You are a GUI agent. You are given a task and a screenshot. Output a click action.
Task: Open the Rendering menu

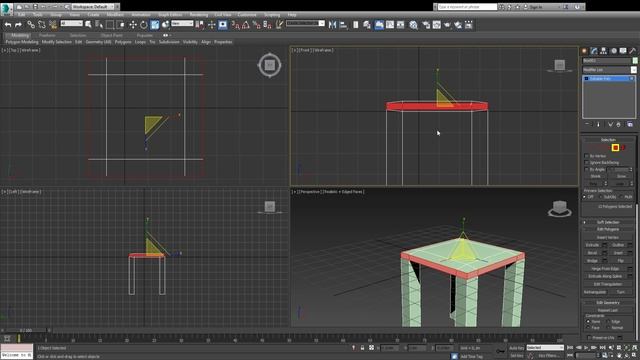(x=199, y=15)
